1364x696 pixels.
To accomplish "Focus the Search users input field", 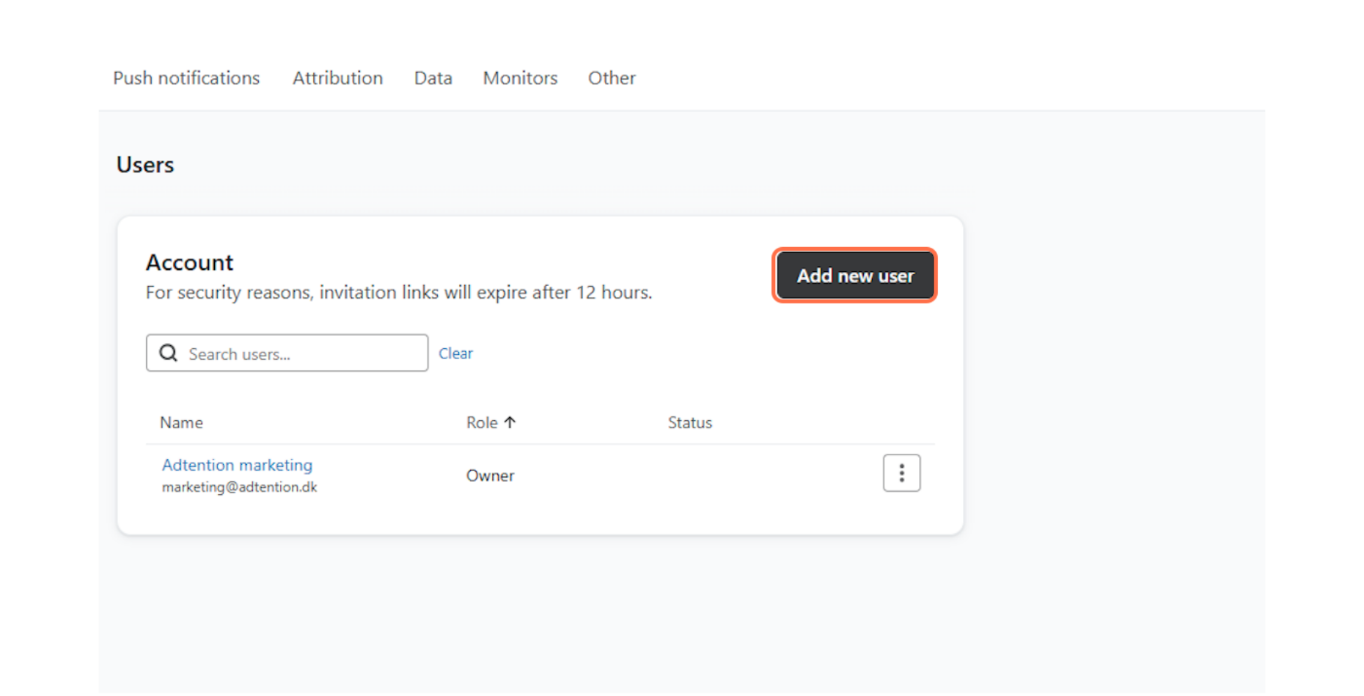I will pos(300,354).
